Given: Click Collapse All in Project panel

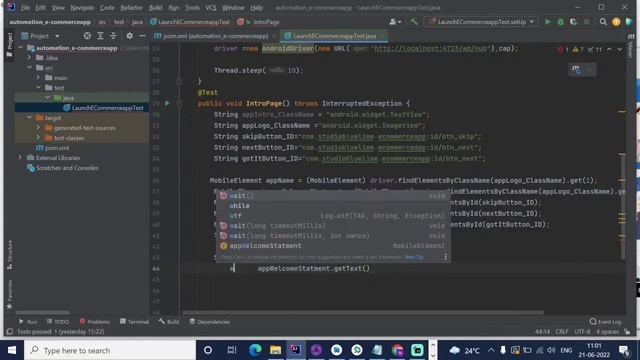Looking at the screenshot, I should (x=113, y=36).
